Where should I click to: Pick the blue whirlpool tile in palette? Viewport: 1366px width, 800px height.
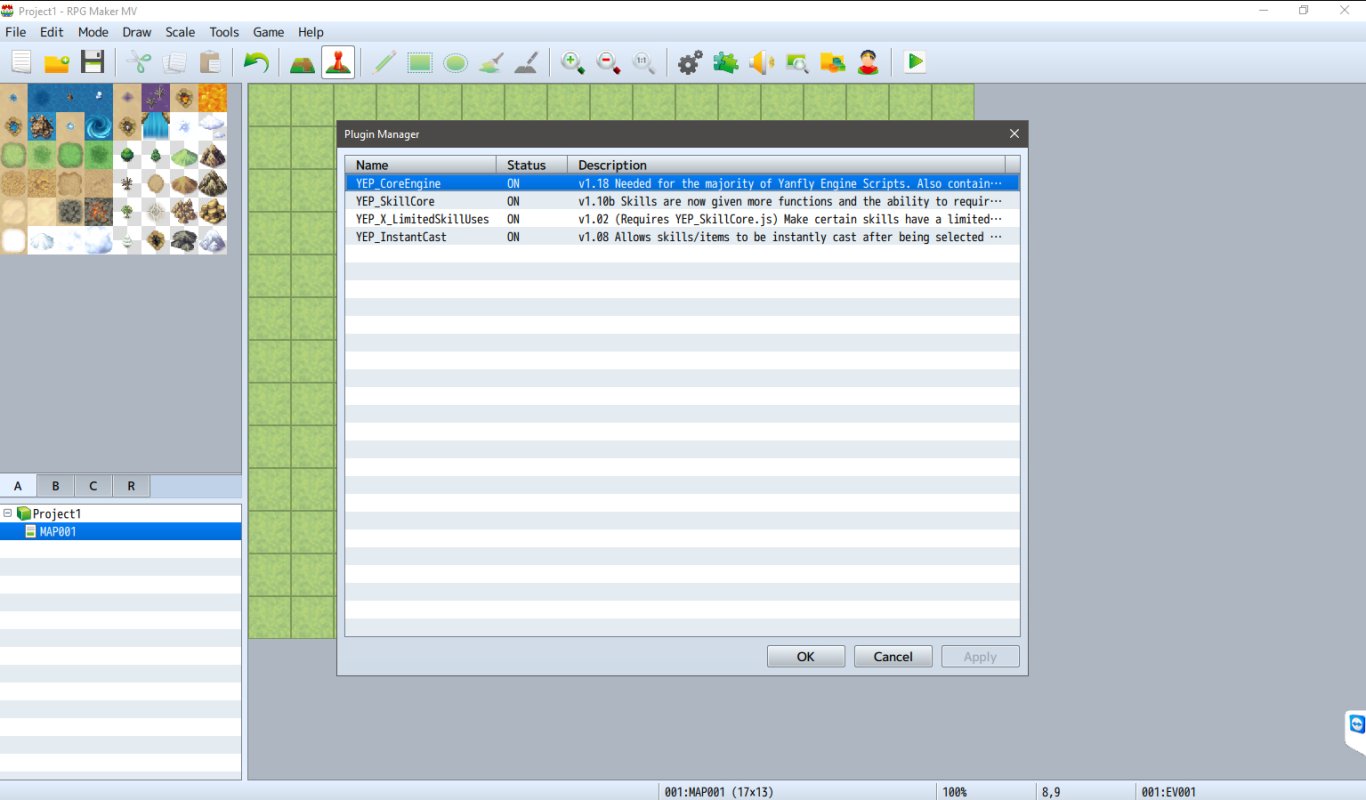pyautogui.click(x=99, y=126)
